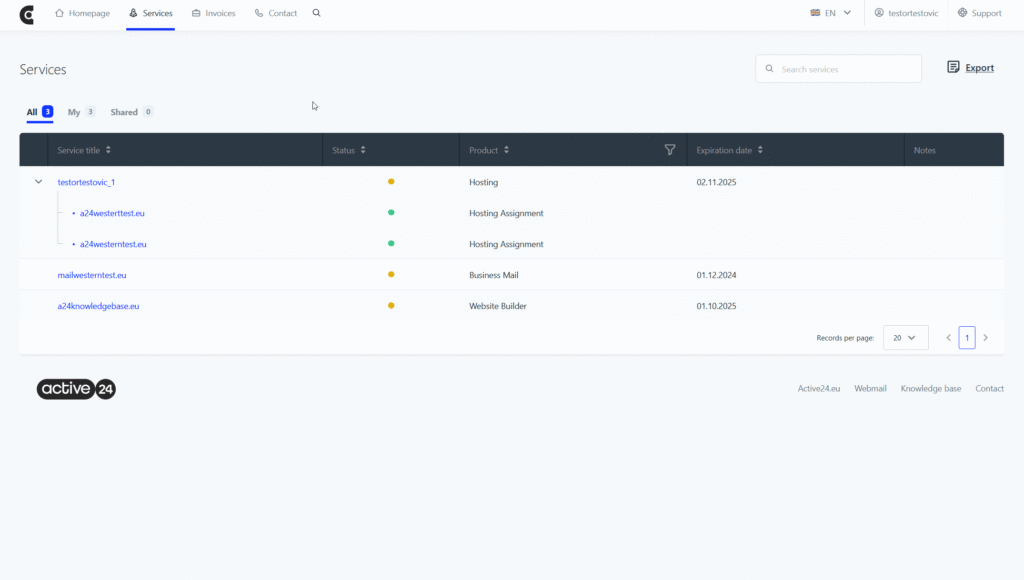This screenshot has height=580, width=1024.
Task: Click the active24 footer logo
Action: [x=76, y=389]
